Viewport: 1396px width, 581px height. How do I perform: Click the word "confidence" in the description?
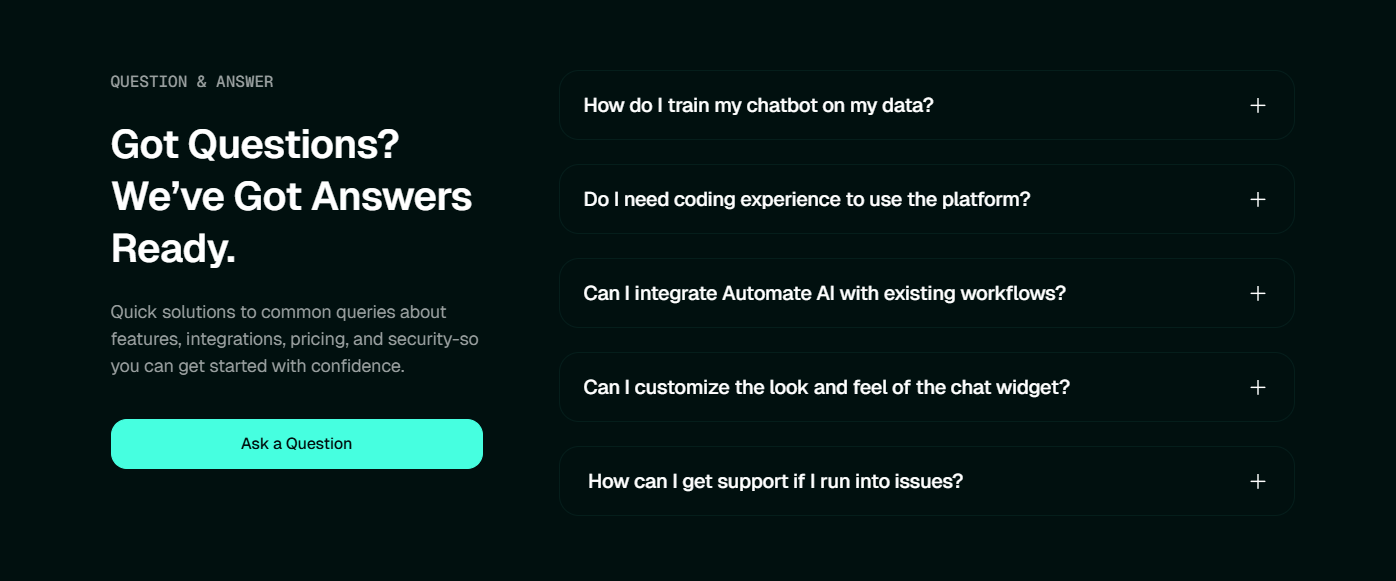click(x=355, y=366)
